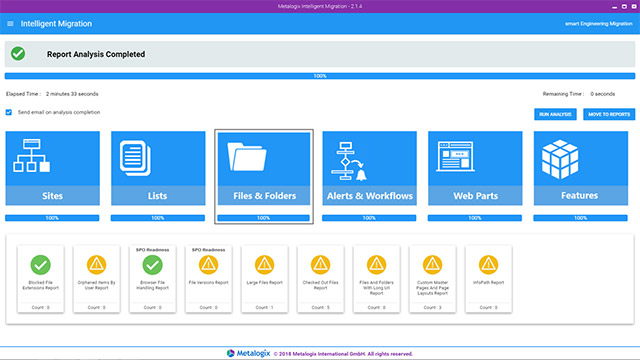
Task: Open the File Versions Report warning card
Action: point(209,279)
